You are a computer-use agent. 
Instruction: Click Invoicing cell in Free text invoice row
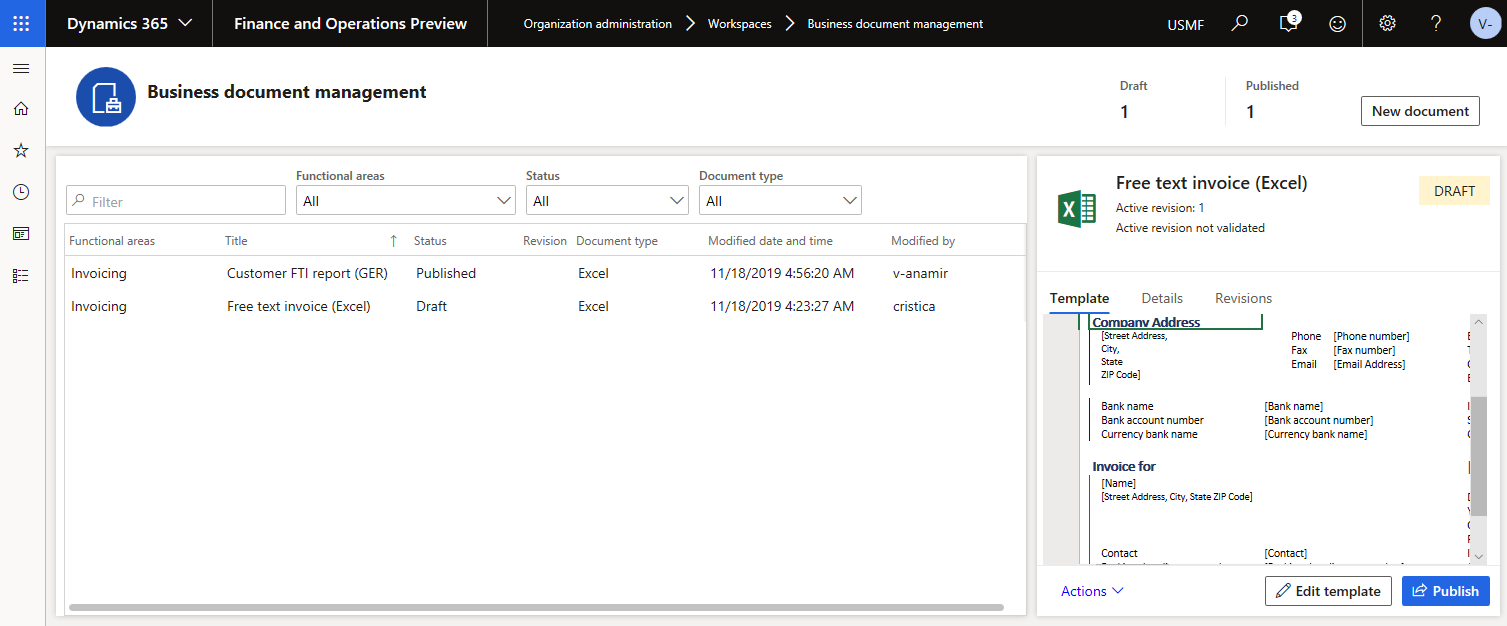pyautogui.click(x=99, y=306)
